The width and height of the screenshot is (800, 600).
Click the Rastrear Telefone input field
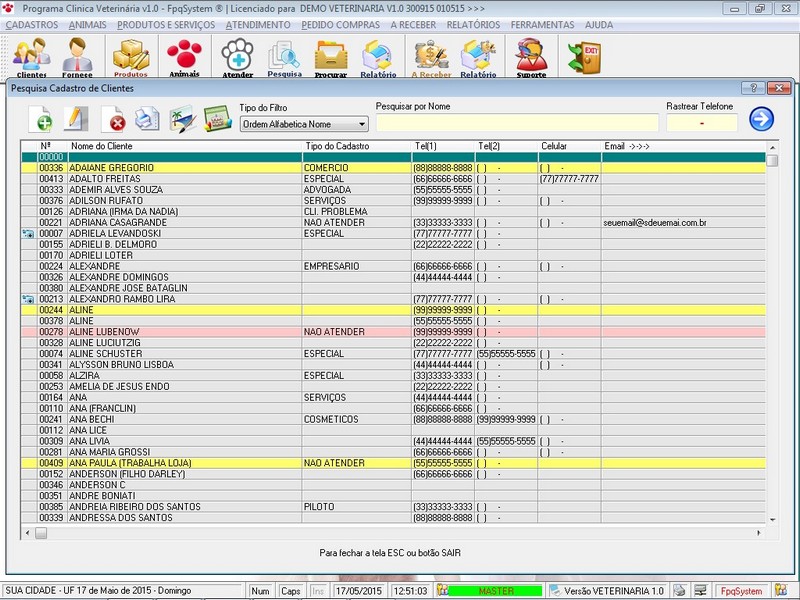(702, 123)
